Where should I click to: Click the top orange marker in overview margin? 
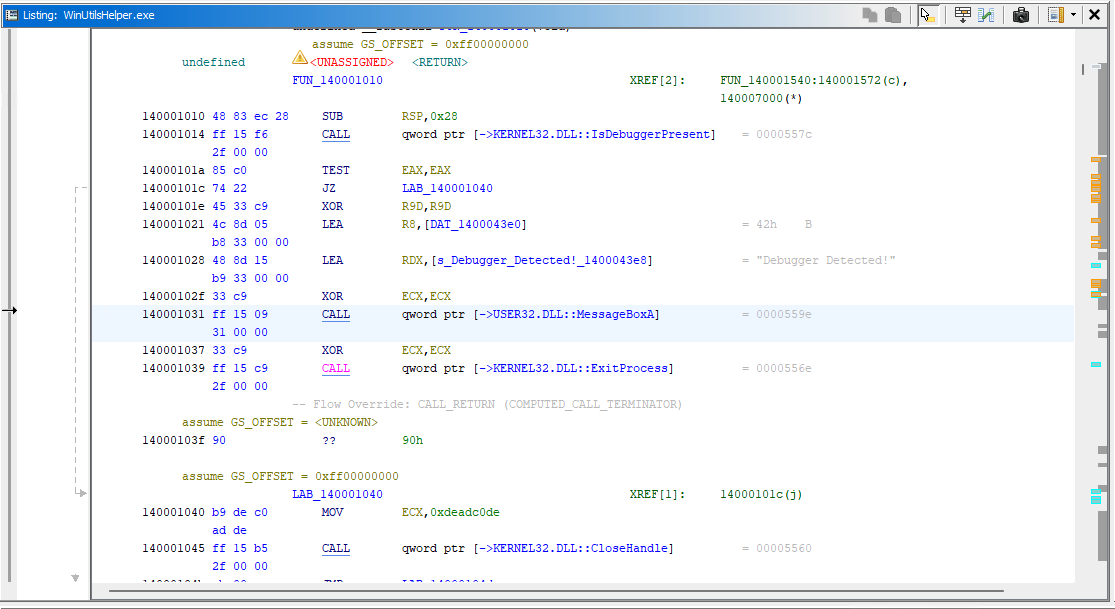[x=1096, y=159]
